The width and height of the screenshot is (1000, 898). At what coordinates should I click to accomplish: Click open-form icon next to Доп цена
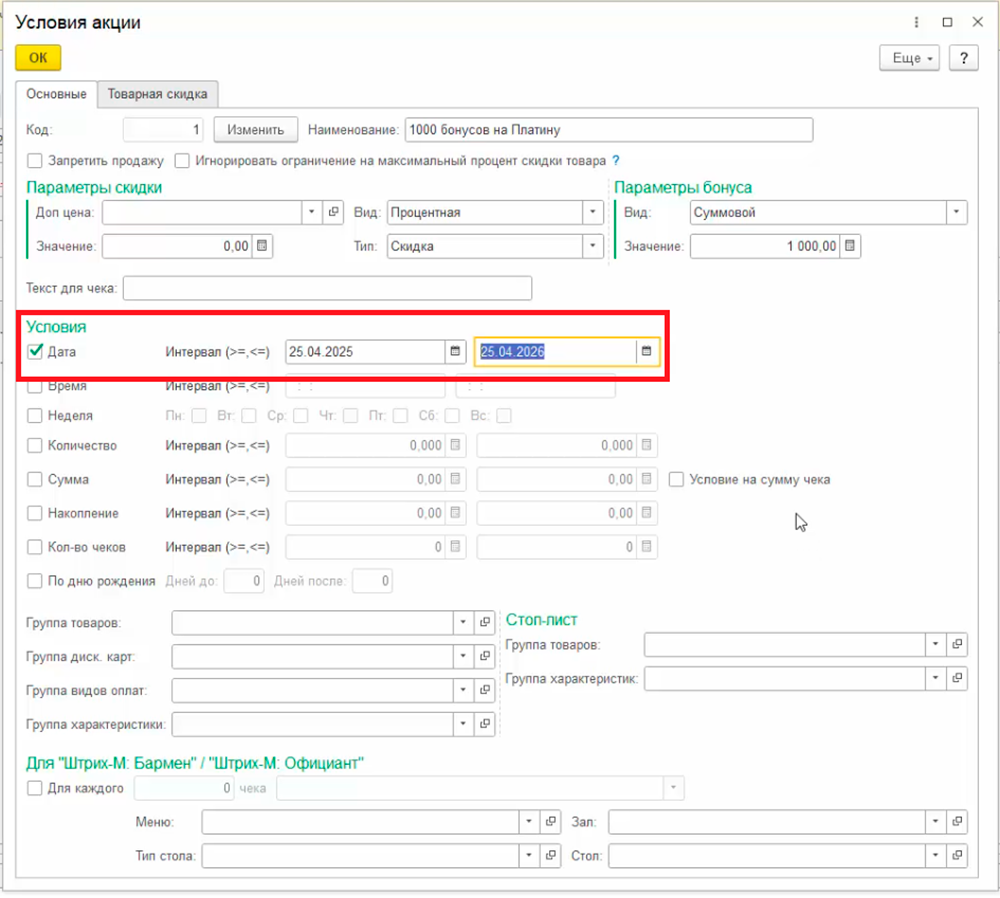tap(334, 212)
